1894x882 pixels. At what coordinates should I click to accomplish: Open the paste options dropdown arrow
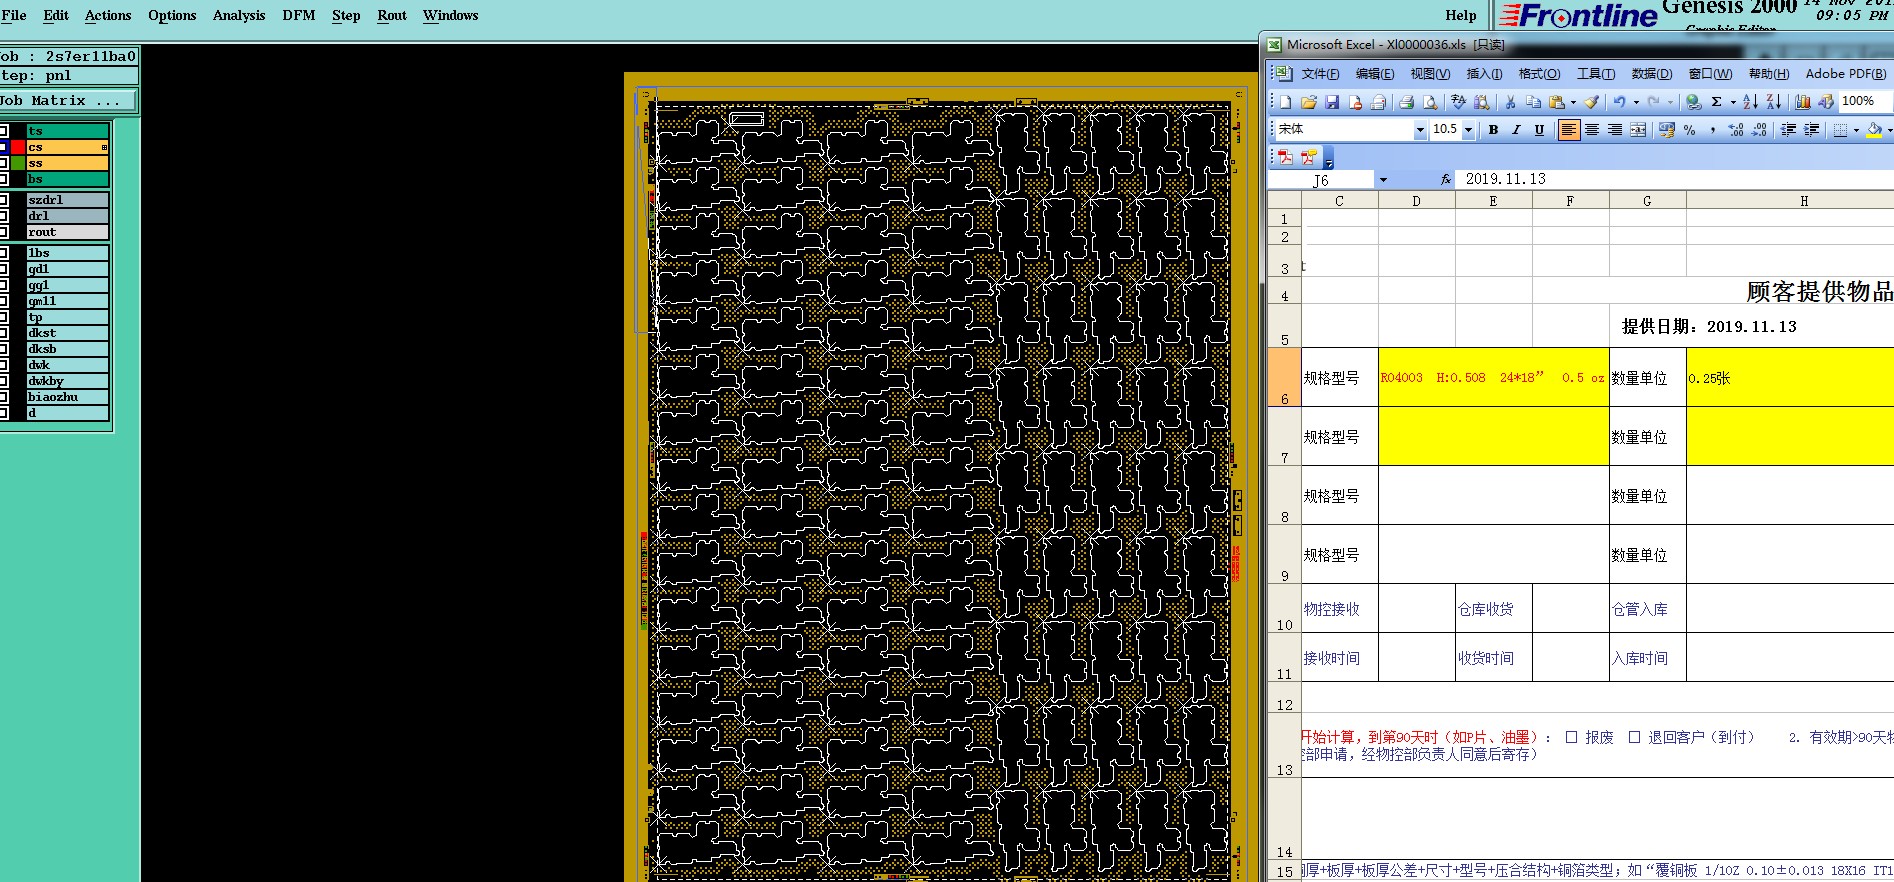click(x=1573, y=102)
